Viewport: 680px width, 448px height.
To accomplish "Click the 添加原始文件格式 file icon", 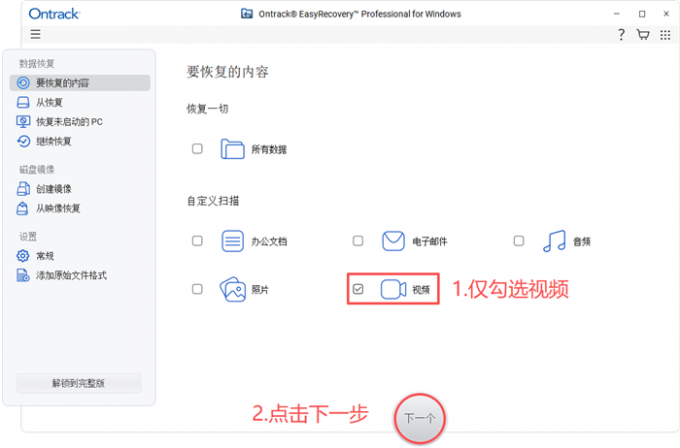I will [x=23, y=275].
